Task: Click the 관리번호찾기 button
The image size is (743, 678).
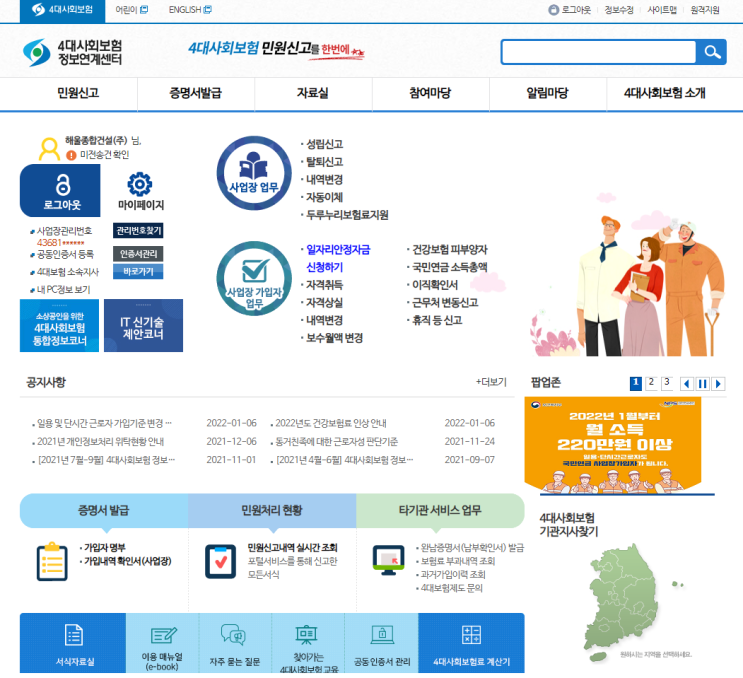Action: click(138, 231)
